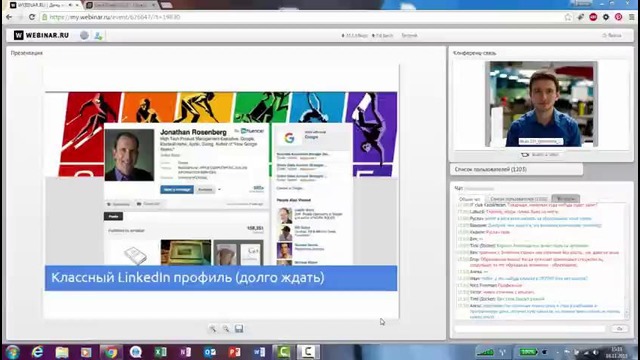Open the white Camtasia recorder taskbar icon
640x360 pixels.
308,352
